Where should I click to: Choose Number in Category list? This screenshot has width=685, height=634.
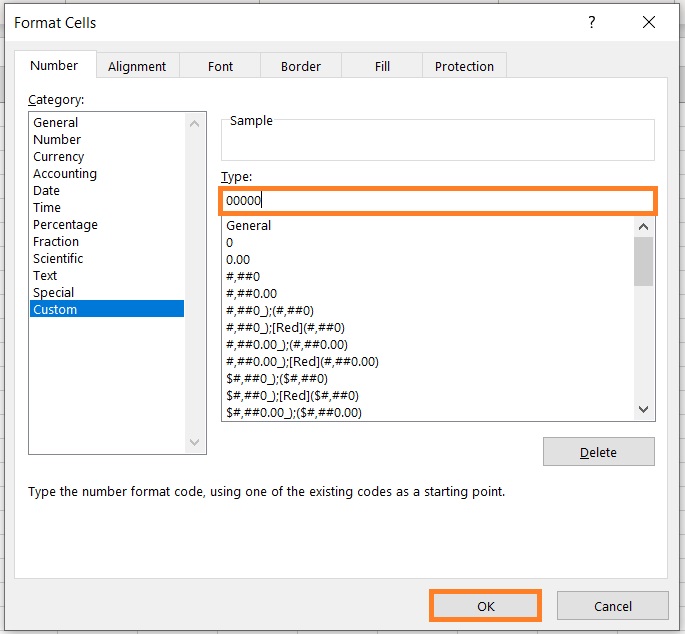coord(107,139)
